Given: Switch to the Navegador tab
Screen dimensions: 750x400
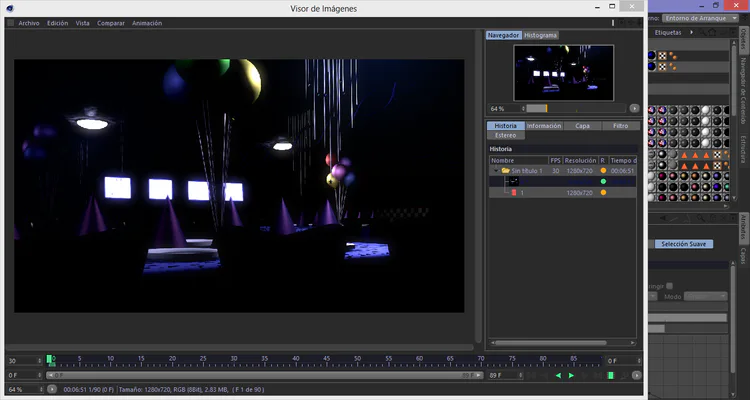Looking at the screenshot, I should click(x=503, y=35).
